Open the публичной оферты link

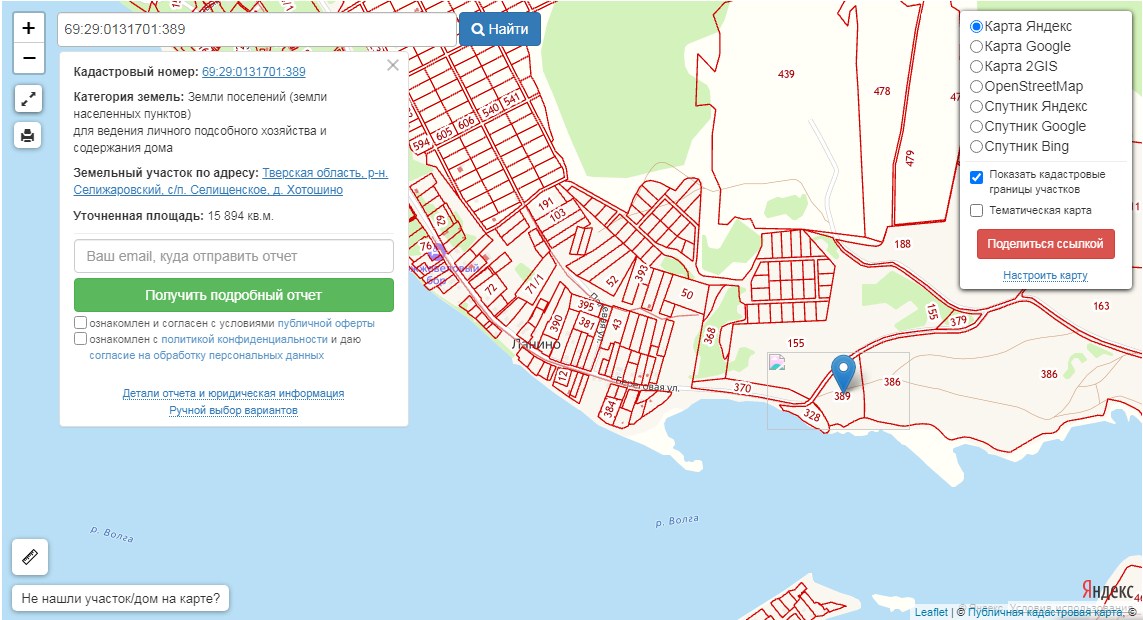pyautogui.click(x=326, y=323)
